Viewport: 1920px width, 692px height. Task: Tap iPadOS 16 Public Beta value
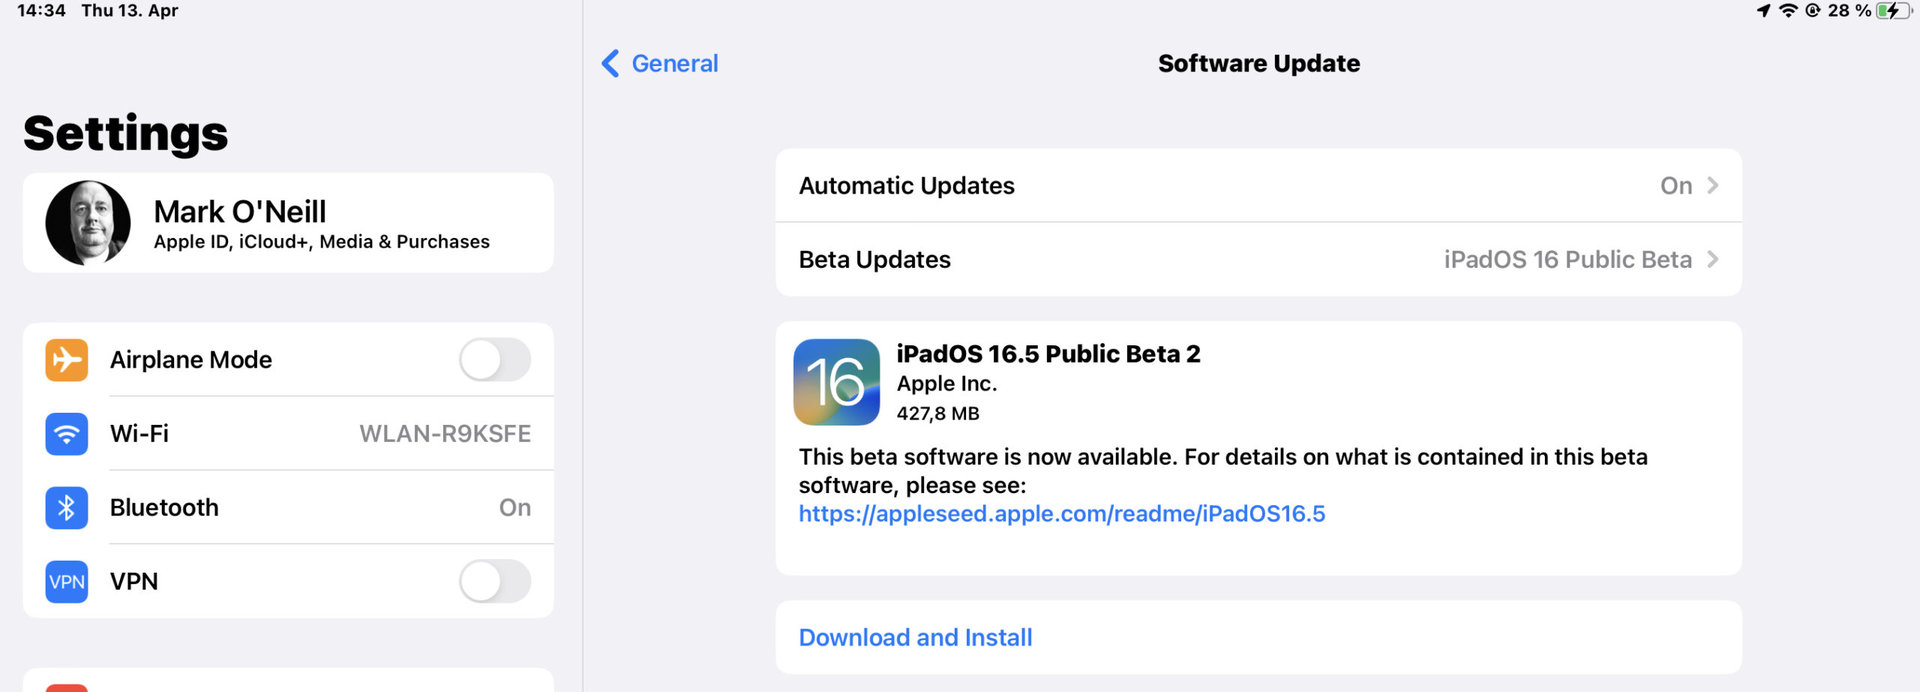pos(1567,260)
